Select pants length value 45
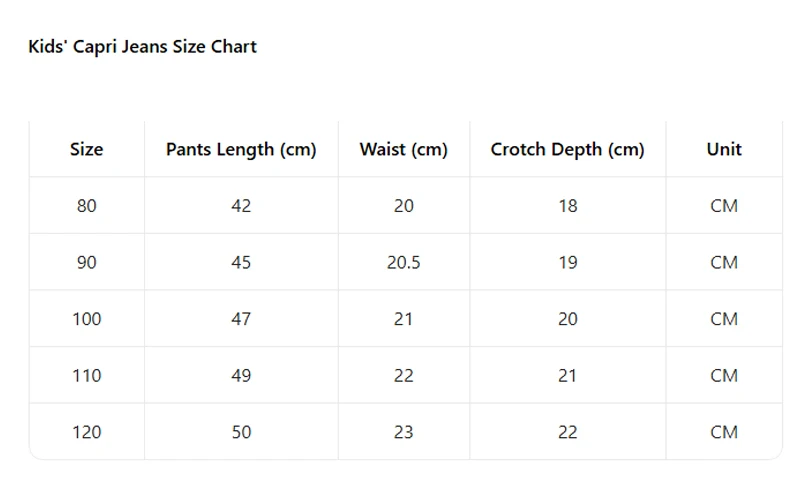 (241, 262)
